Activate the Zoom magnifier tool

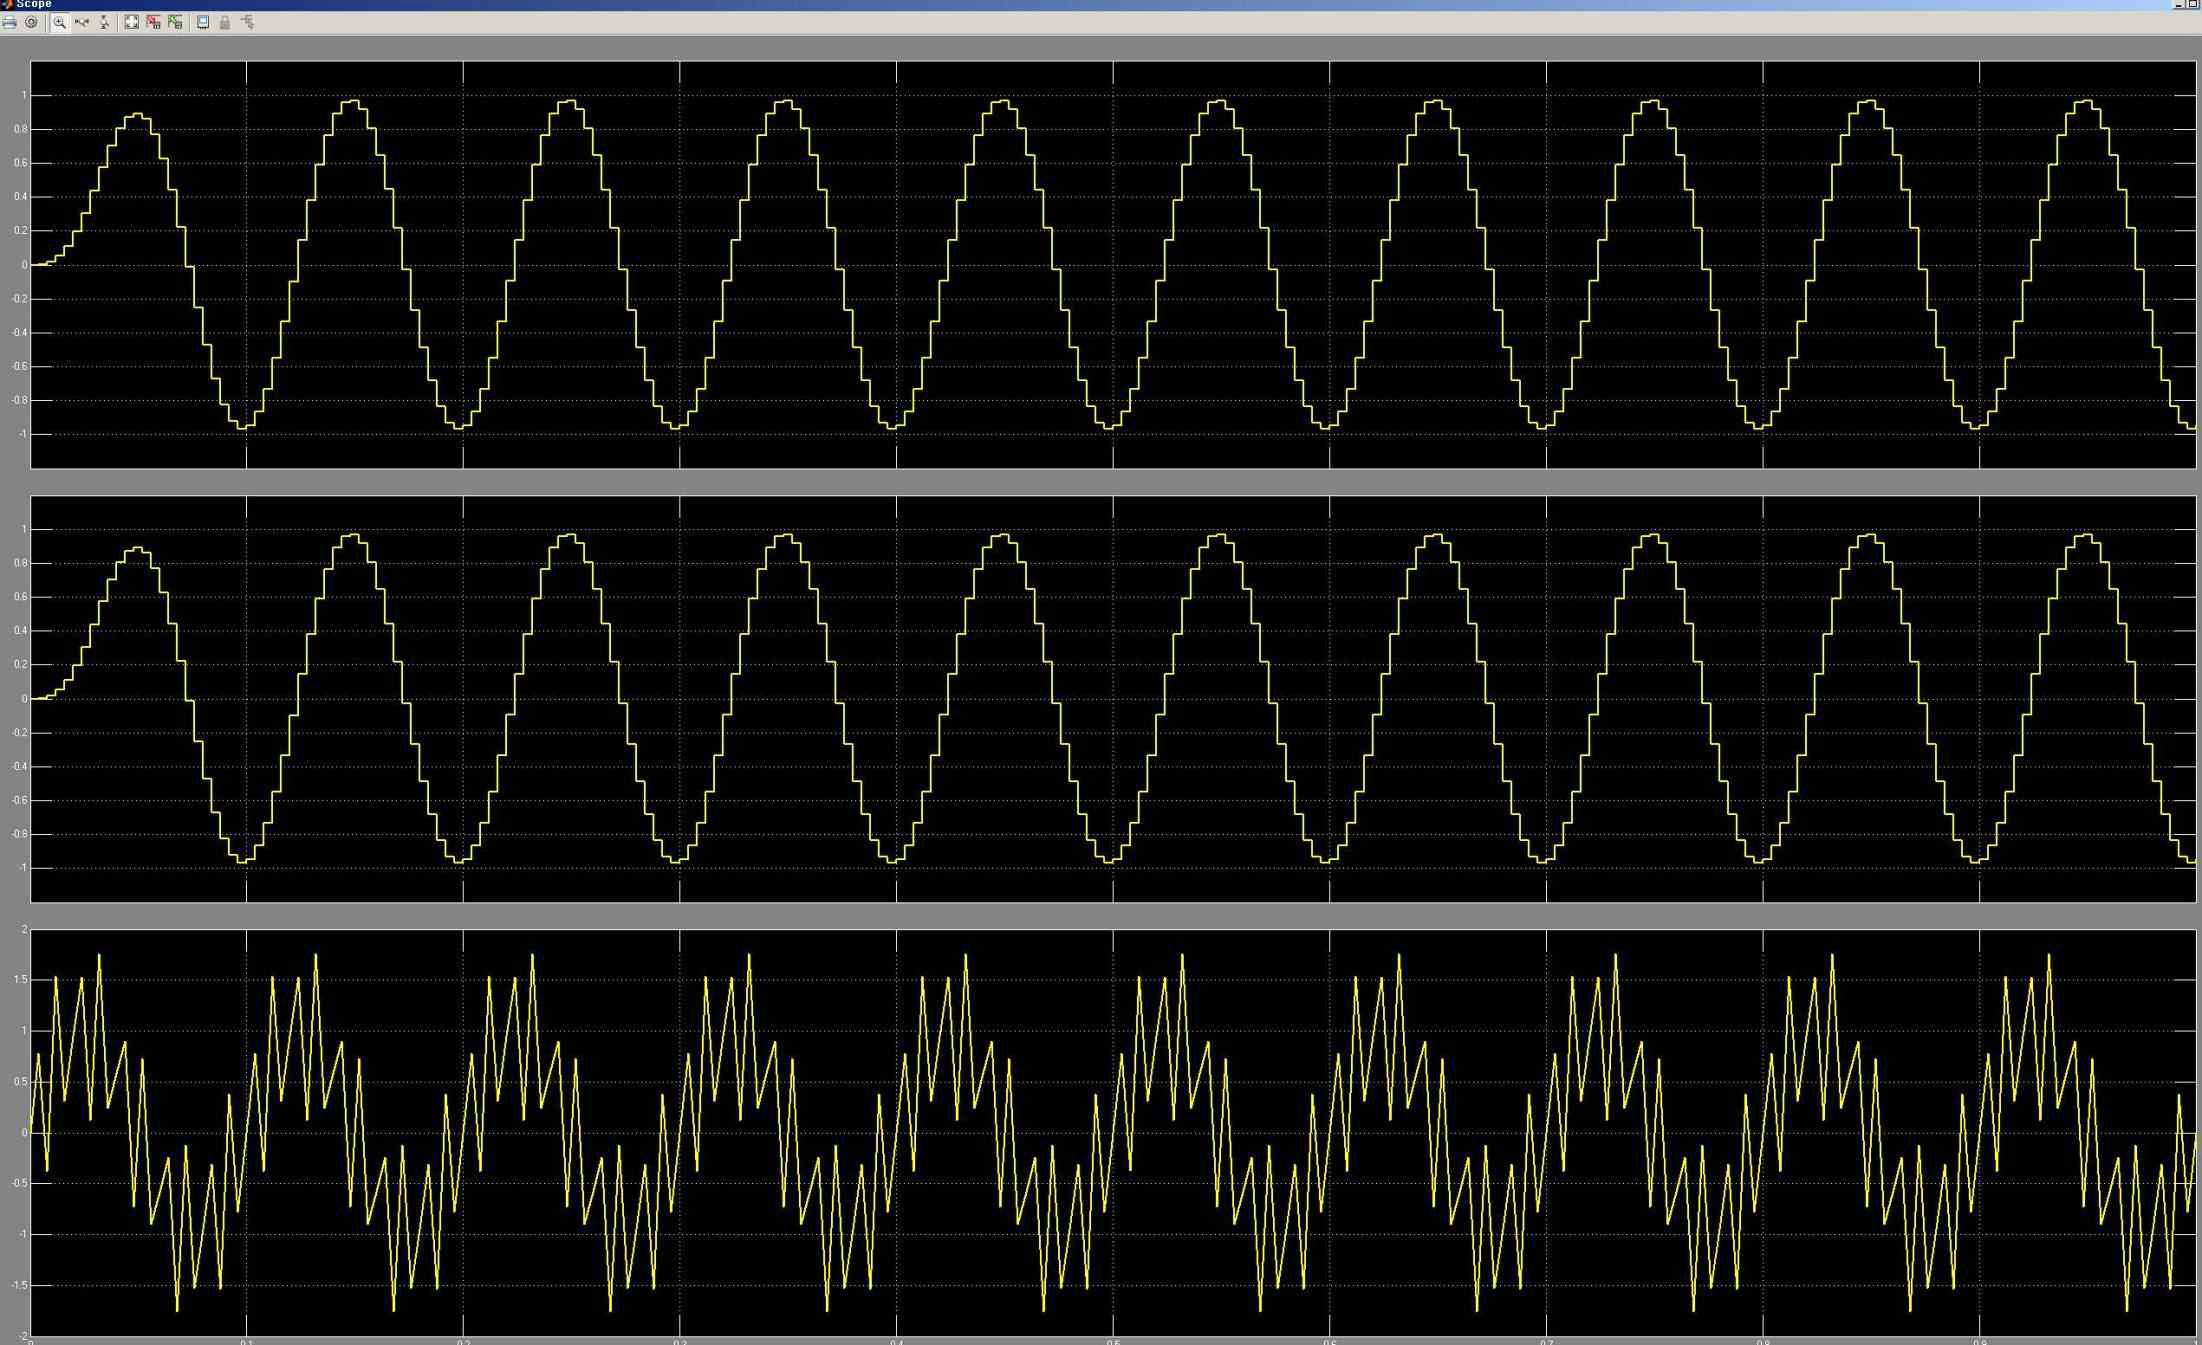click(x=60, y=22)
